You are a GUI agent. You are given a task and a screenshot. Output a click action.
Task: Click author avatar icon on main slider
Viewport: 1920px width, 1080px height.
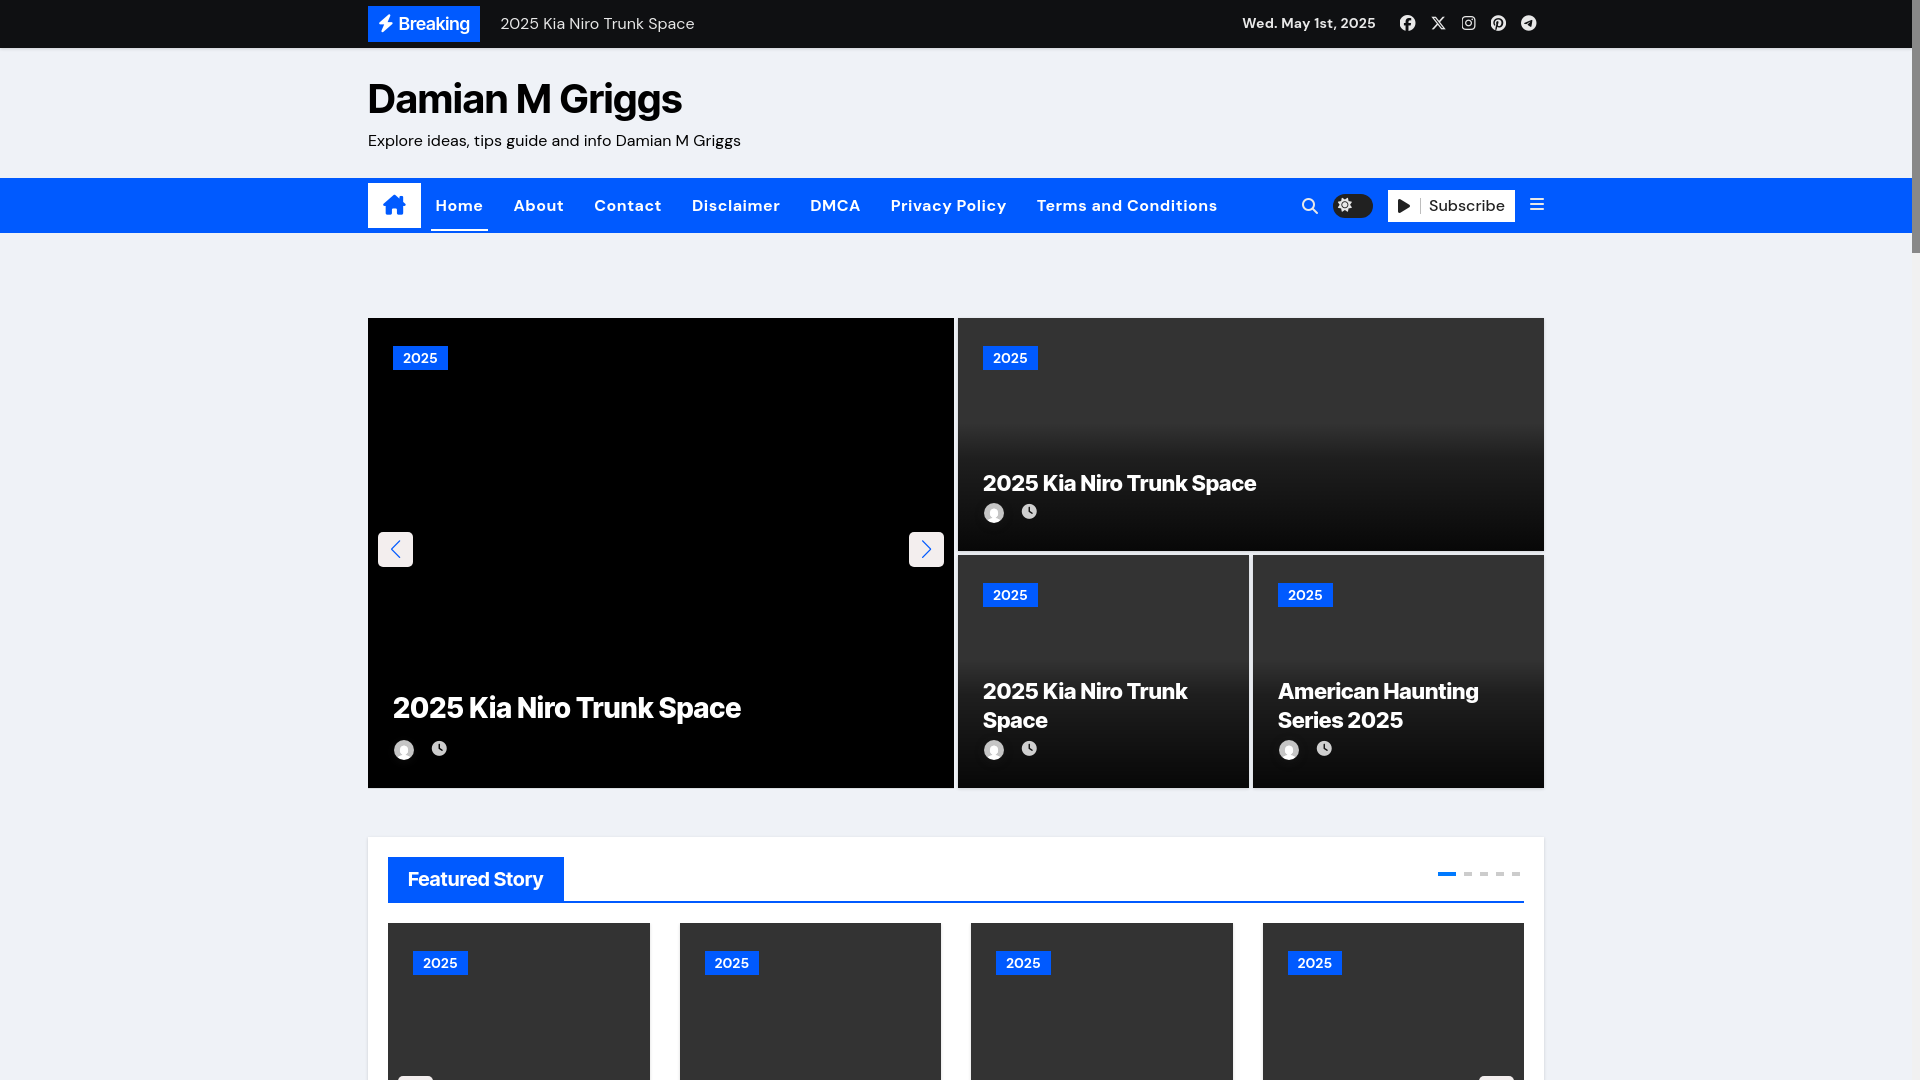coord(404,750)
